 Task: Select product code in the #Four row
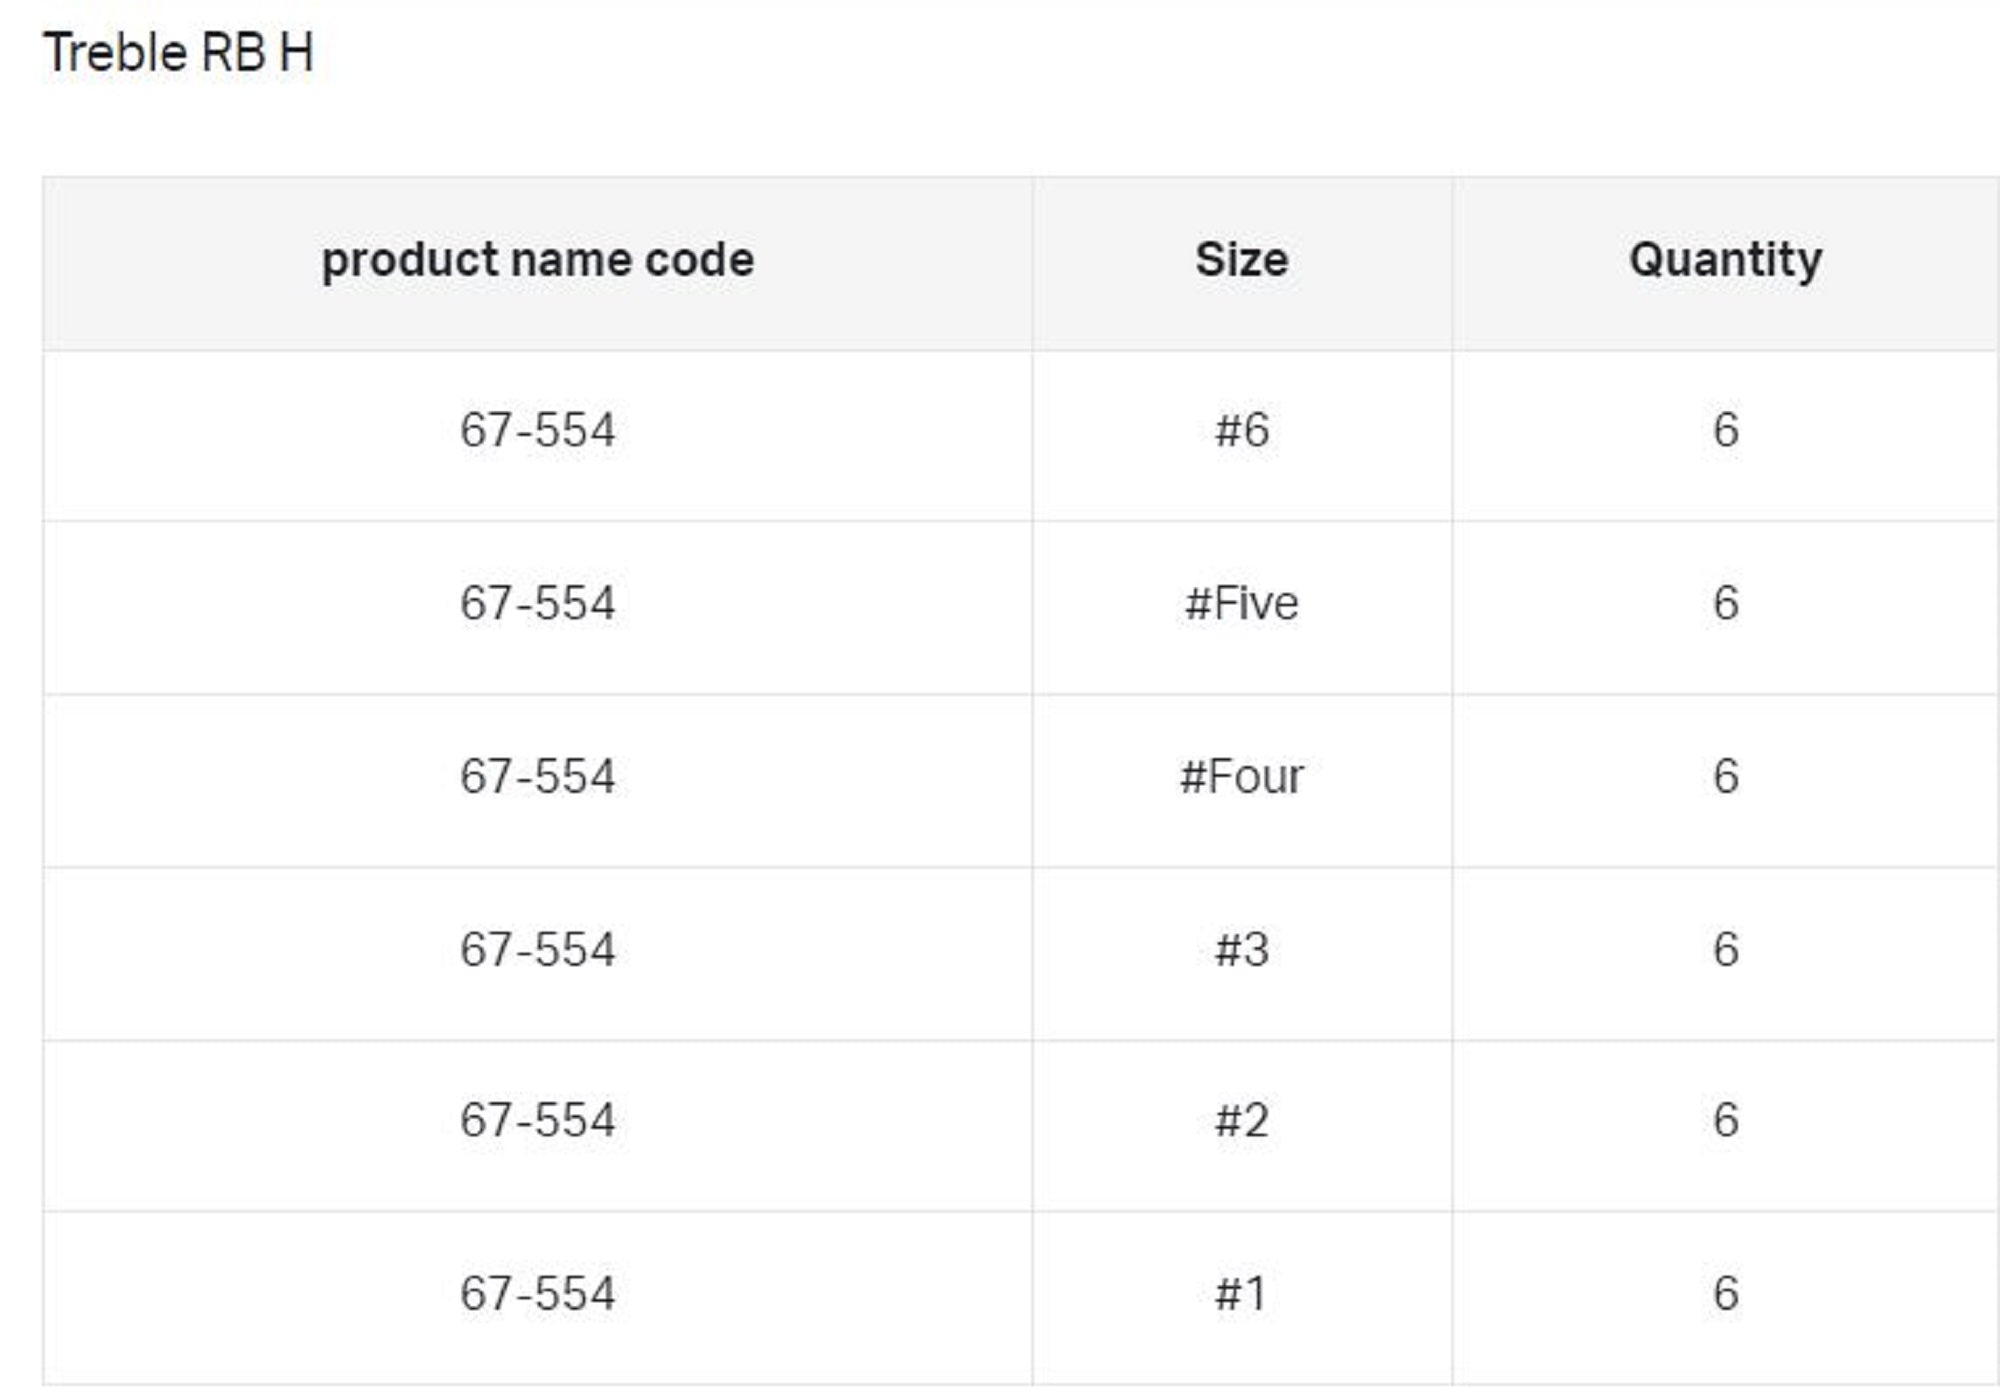click(537, 777)
